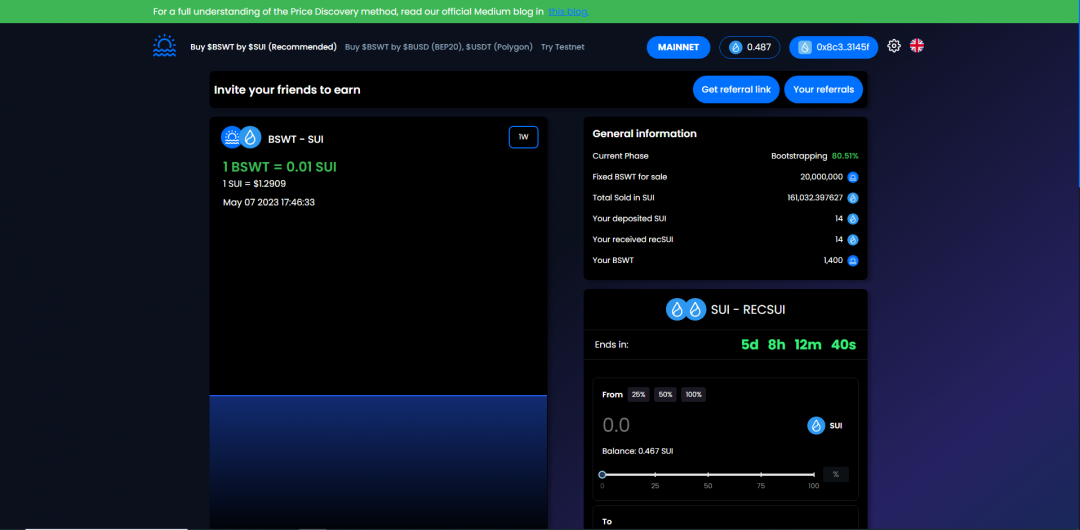This screenshot has height=530, width=1080.
Task: Click the SUI icon beside Your deposited SUI
Action: (853, 219)
